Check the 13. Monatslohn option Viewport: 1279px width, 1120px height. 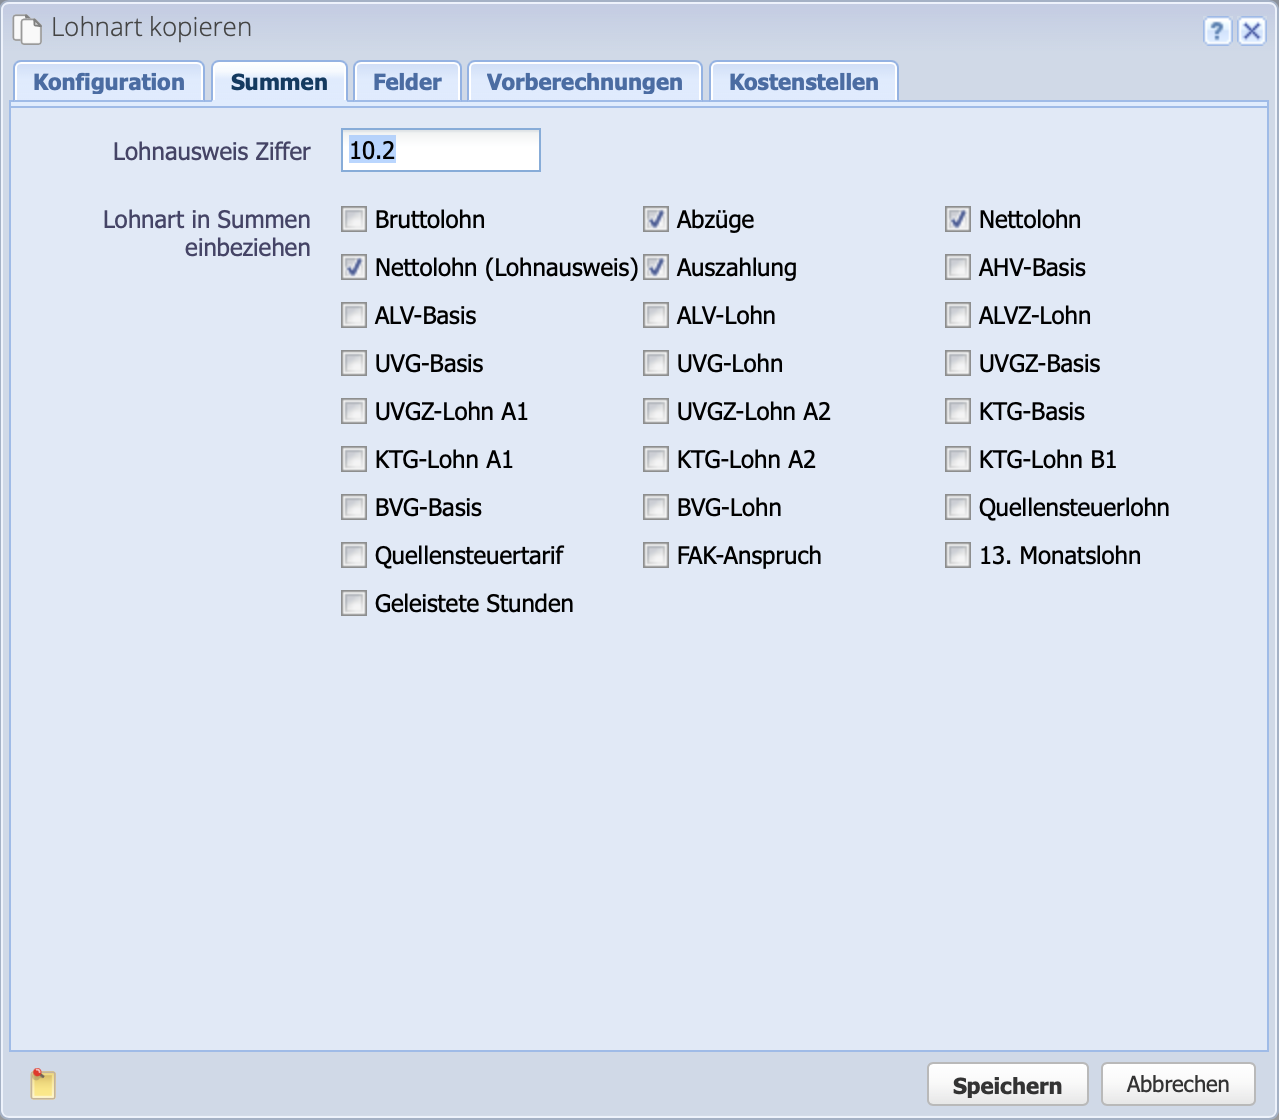click(x=956, y=555)
